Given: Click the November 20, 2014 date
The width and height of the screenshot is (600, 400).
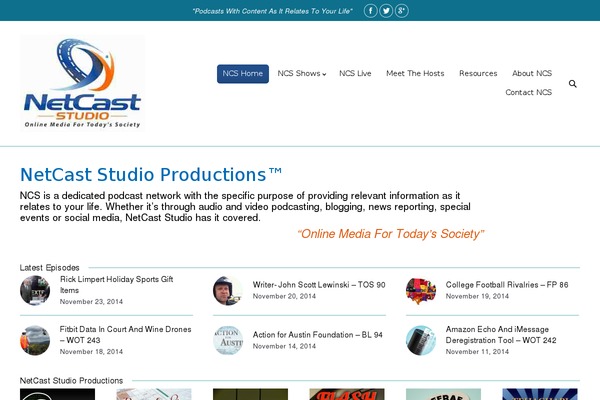Looking at the screenshot, I should pyautogui.click(x=284, y=296).
